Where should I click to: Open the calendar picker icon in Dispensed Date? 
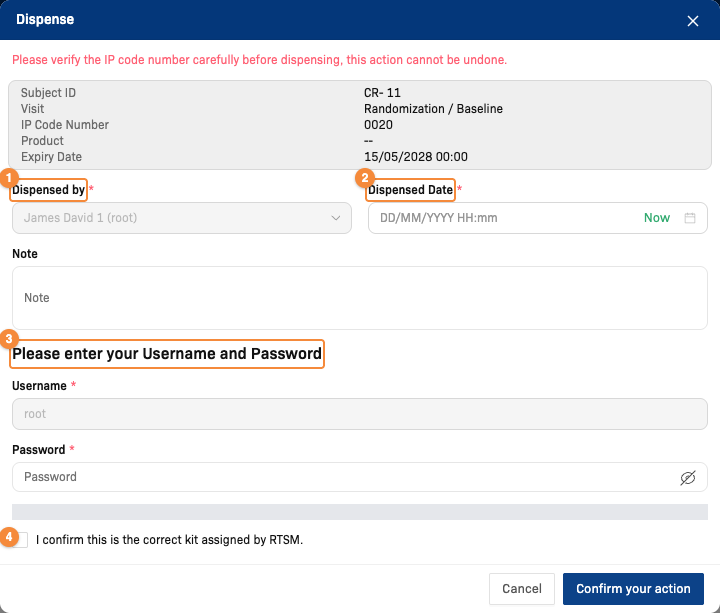coord(690,218)
